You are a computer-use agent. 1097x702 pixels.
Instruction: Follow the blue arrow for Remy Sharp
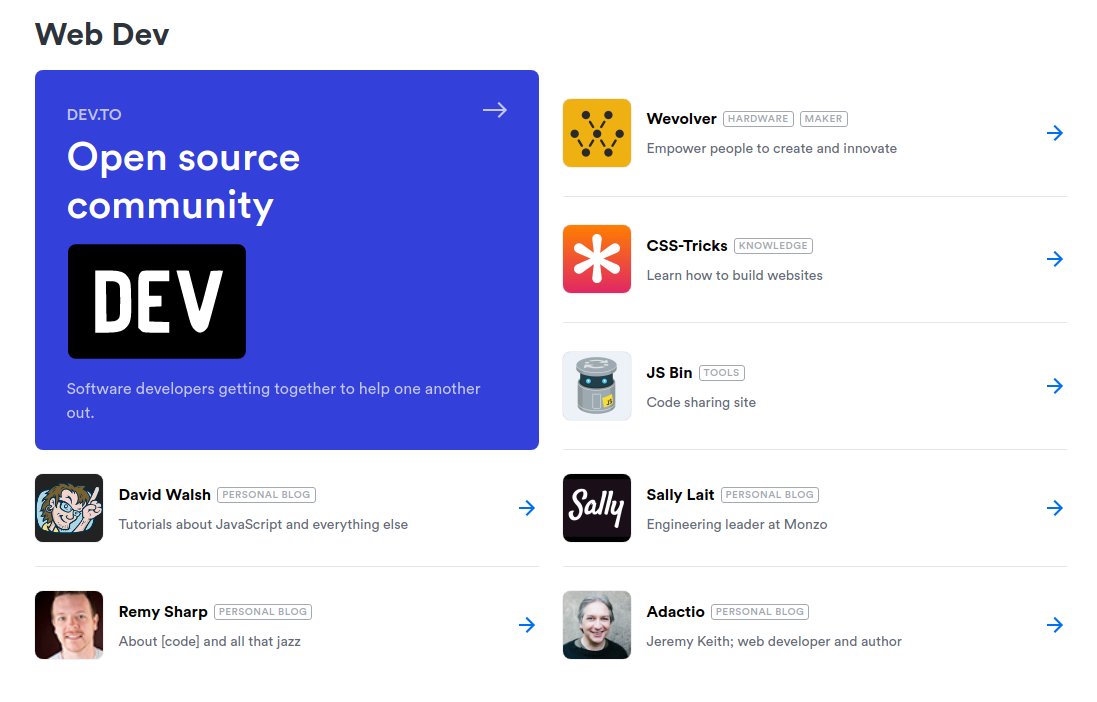click(x=527, y=625)
